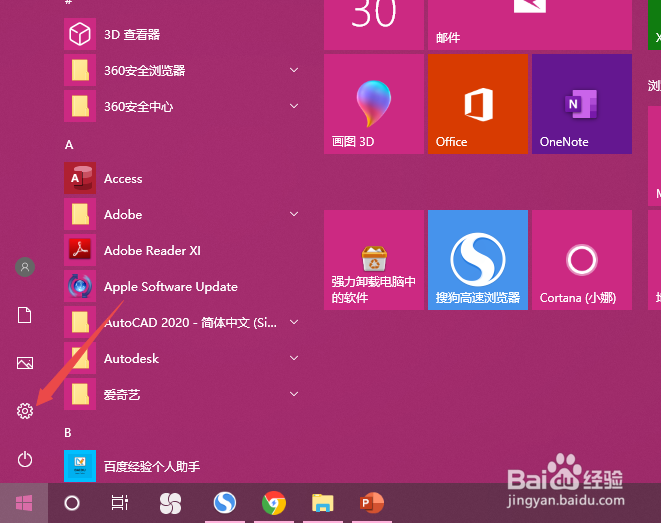Click the Adobe folder name

coord(123,215)
